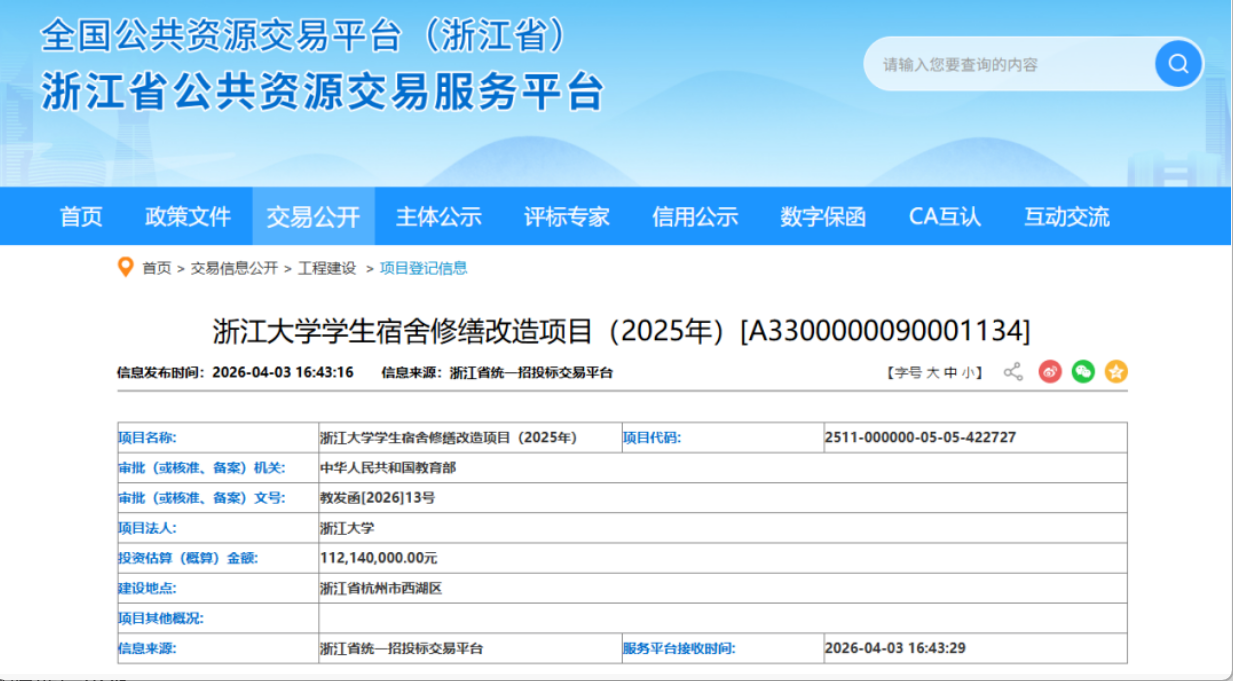Open the 政策文件 menu item
The width and height of the screenshot is (1233, 681).
(188, 217)
